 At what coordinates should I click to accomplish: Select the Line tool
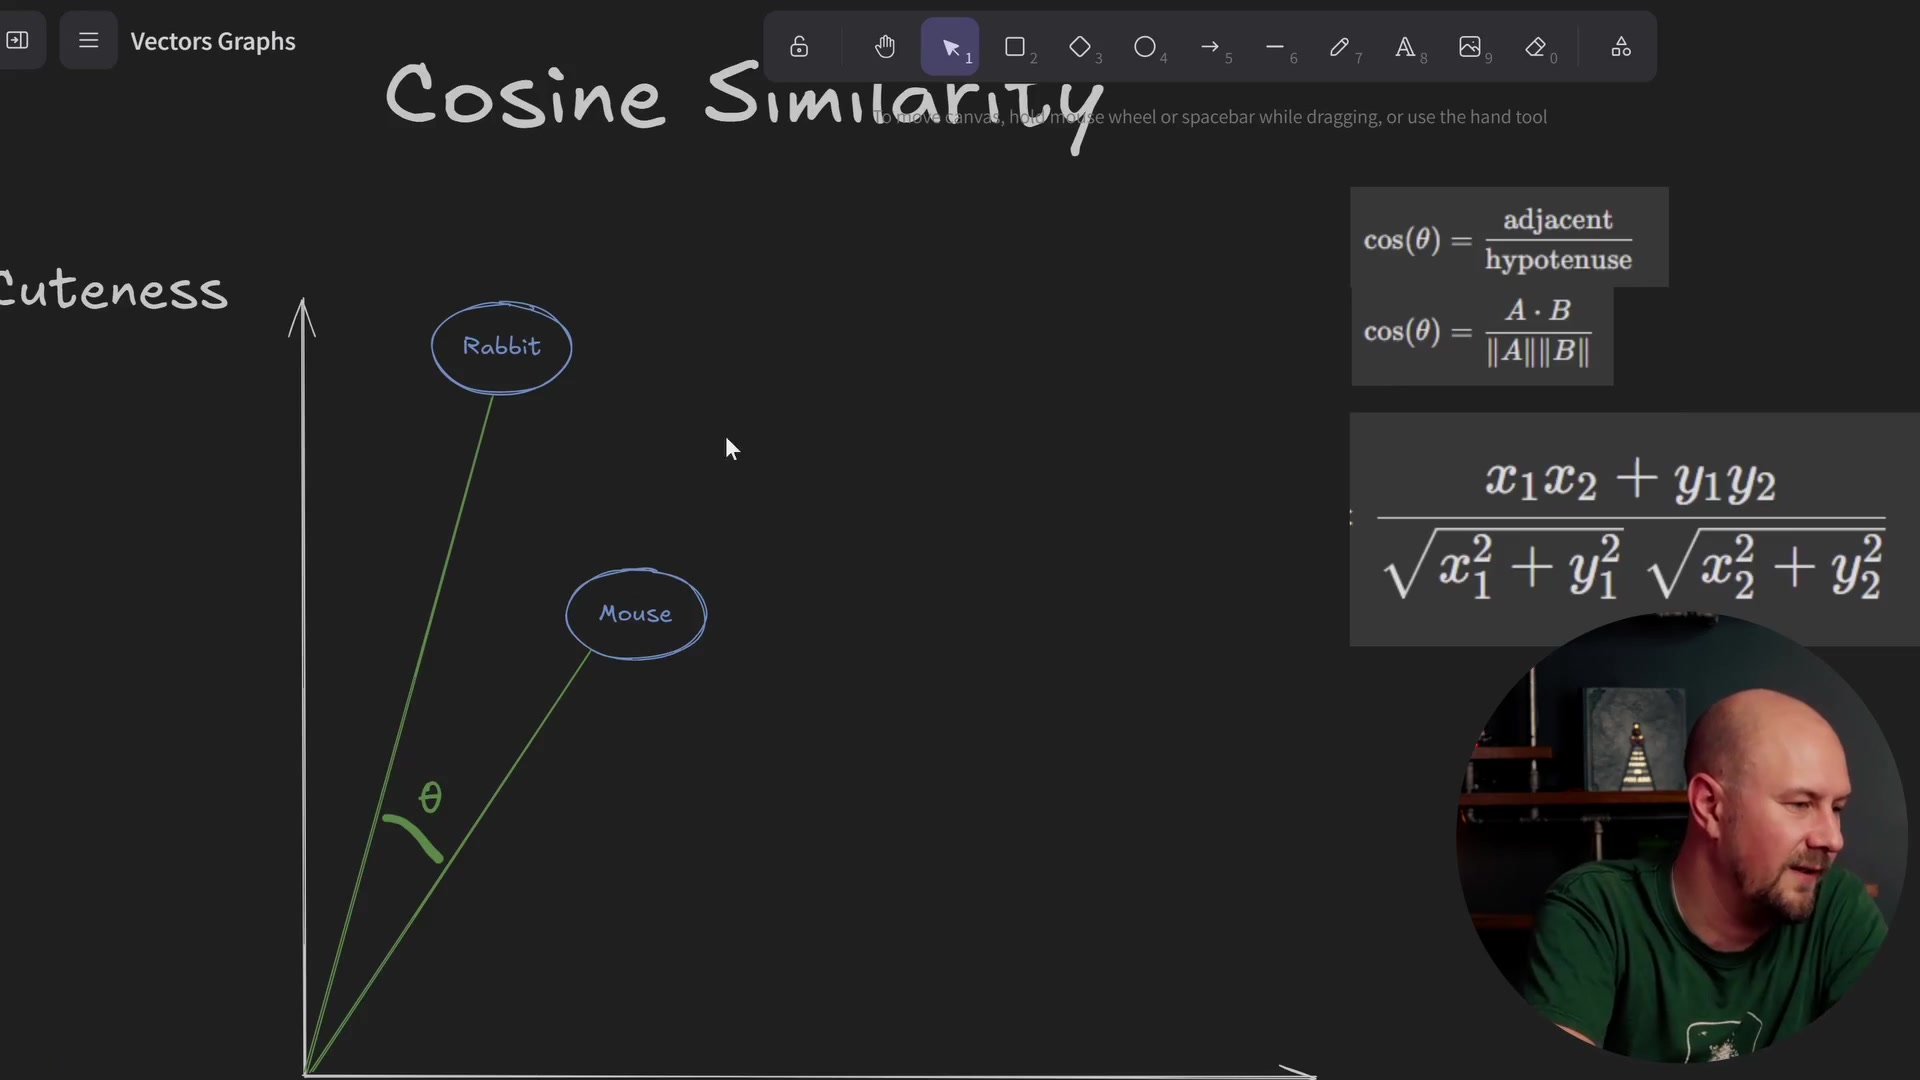1276,47
